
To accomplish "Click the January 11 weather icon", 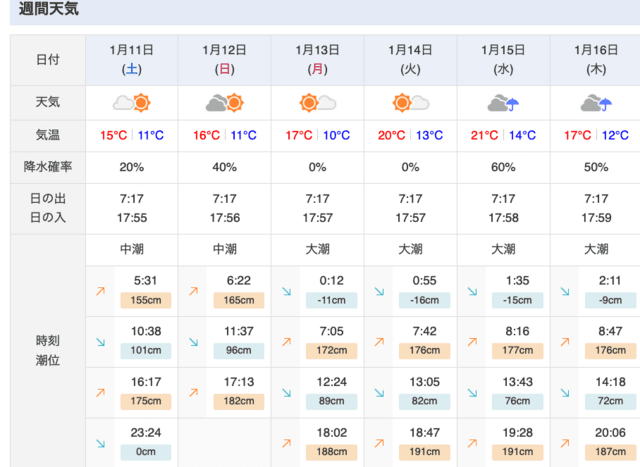I will tap(132, 102).
